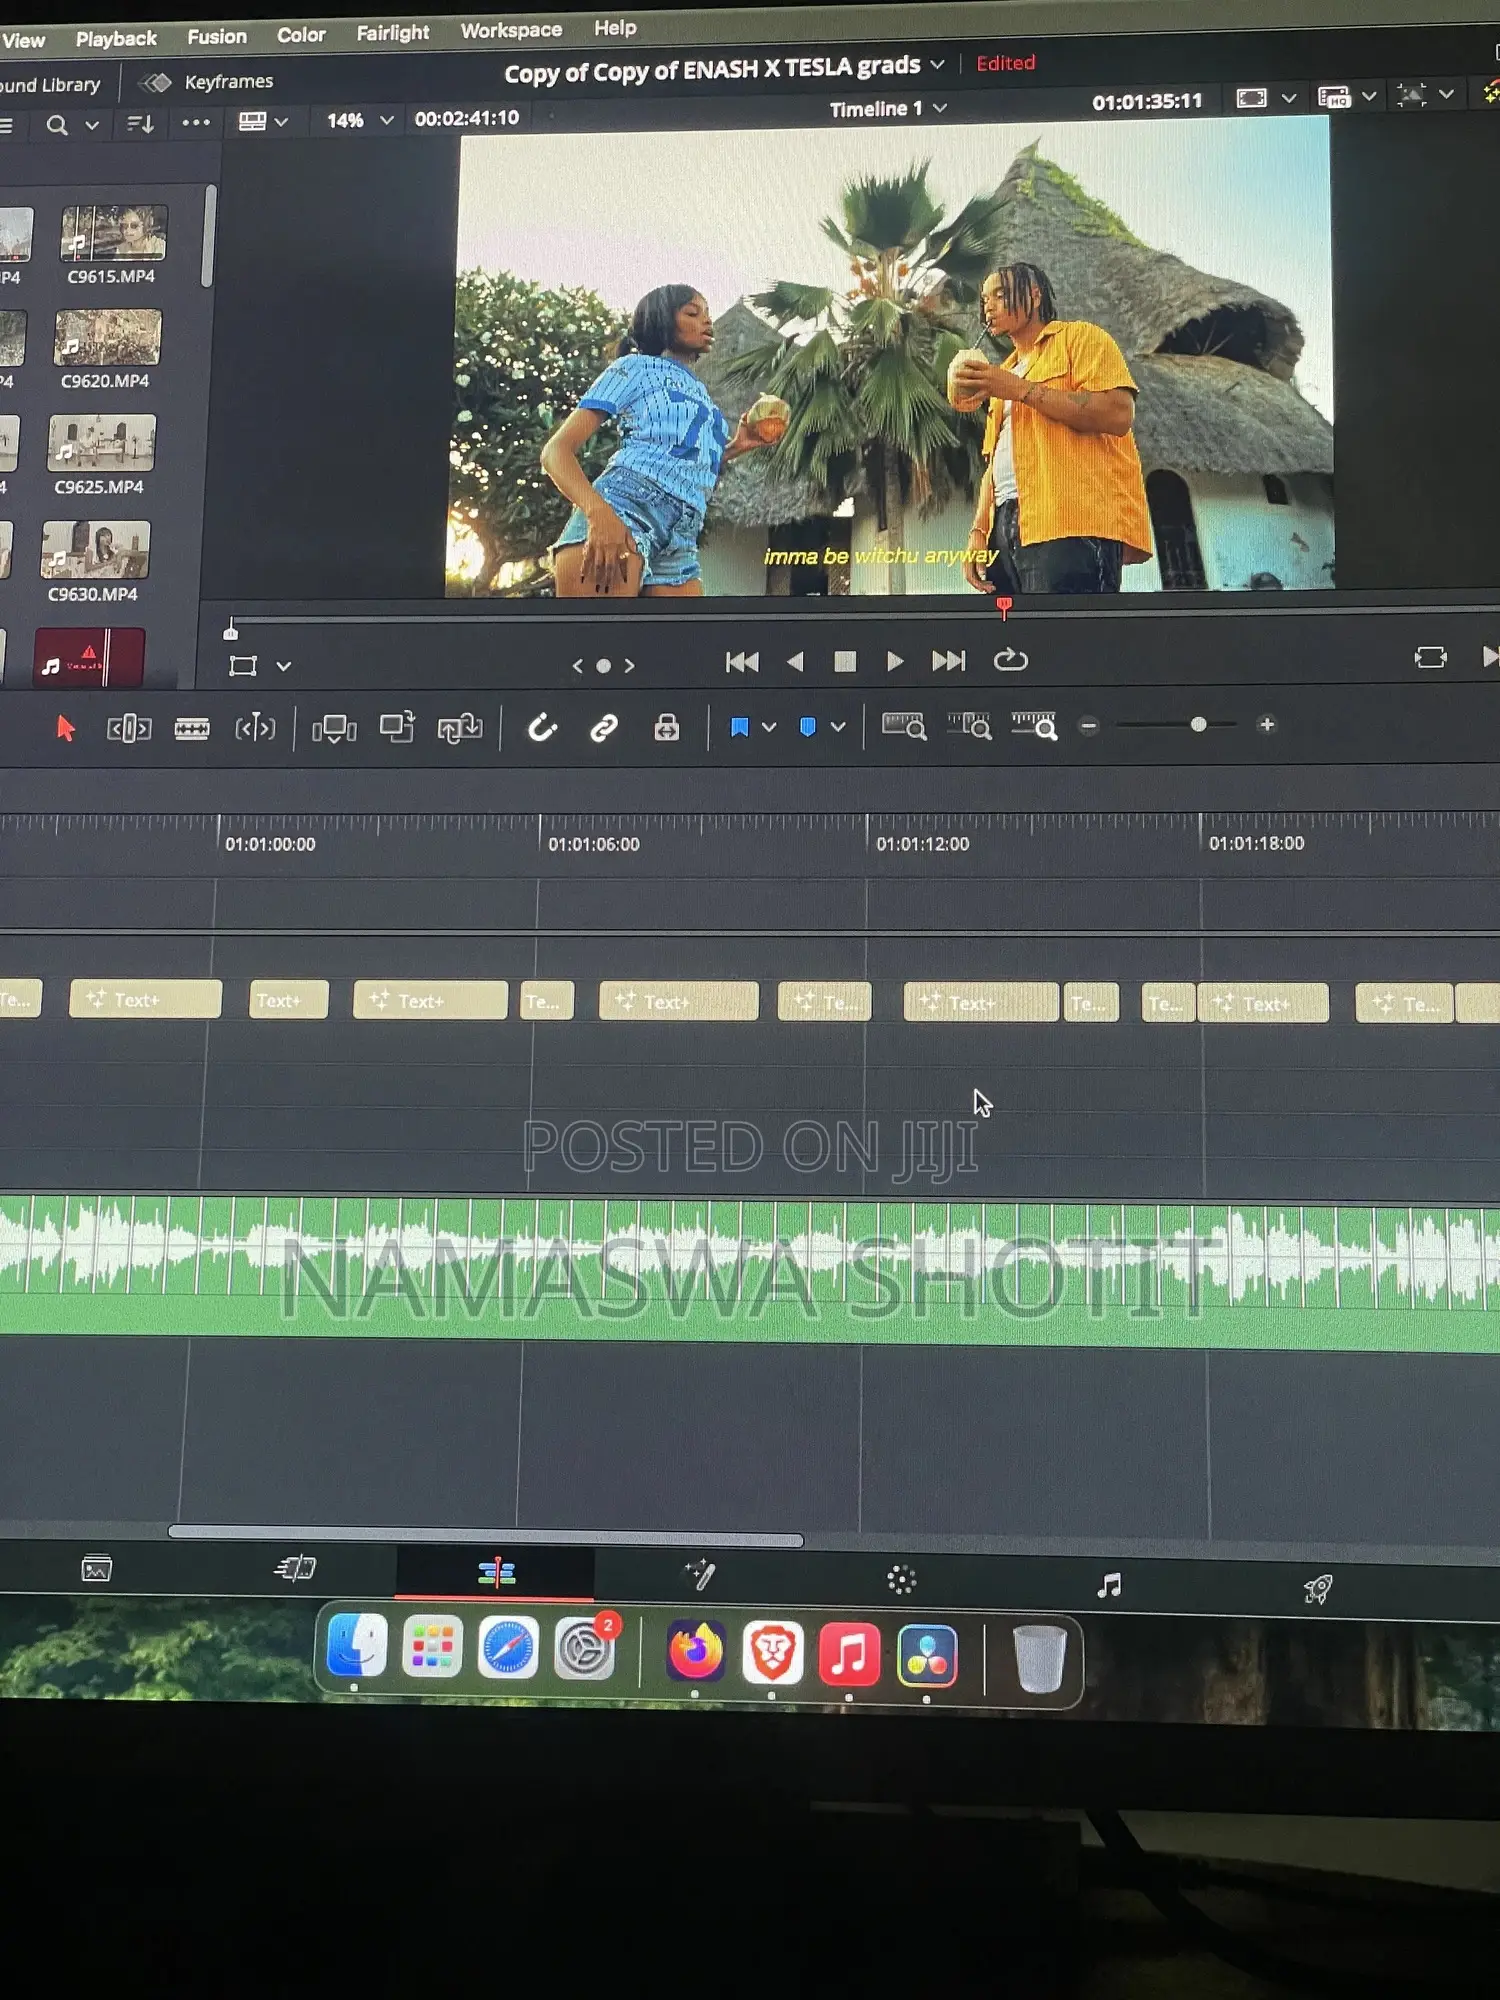The image size is (1500, 2000).
Task: Click the Overwrite Clip icon
Action: click(397, 727)
